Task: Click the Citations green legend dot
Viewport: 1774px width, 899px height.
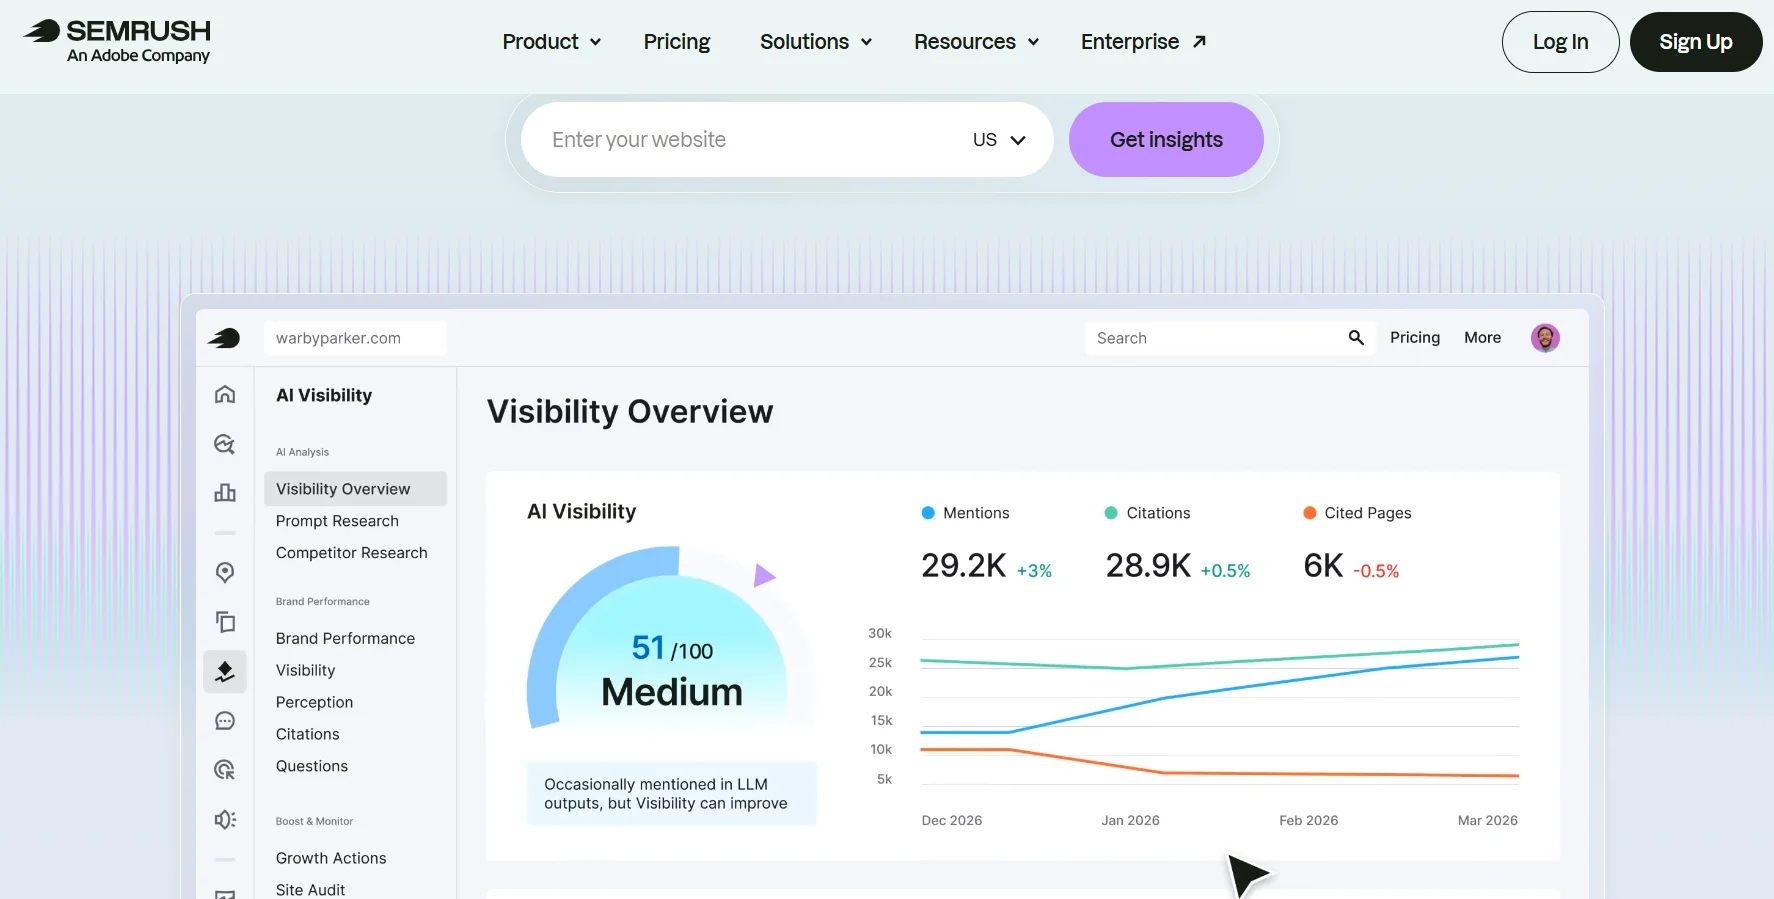Action: click(1110, 513)
